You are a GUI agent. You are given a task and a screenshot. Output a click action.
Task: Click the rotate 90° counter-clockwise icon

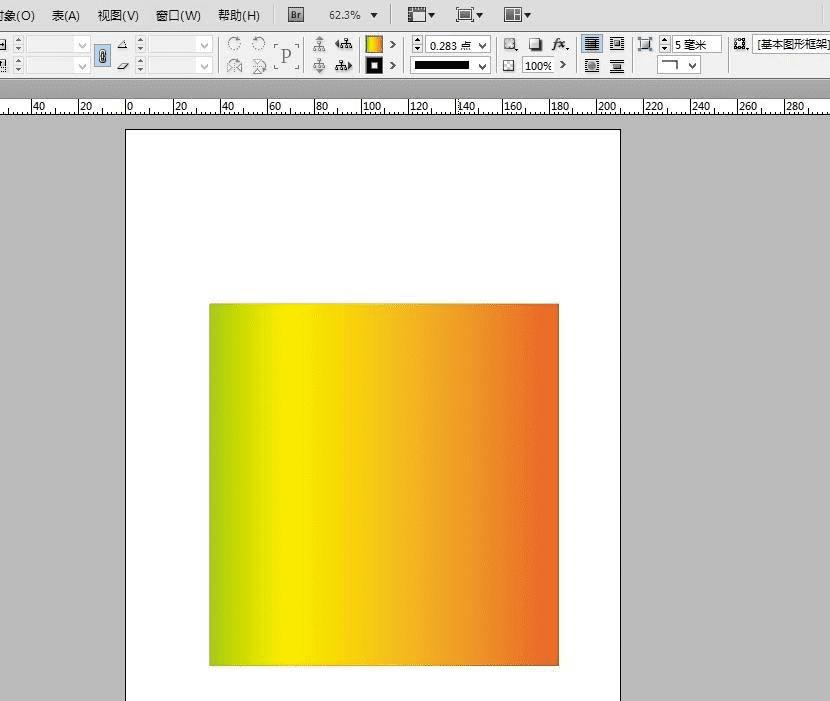(x=258, y=44)
